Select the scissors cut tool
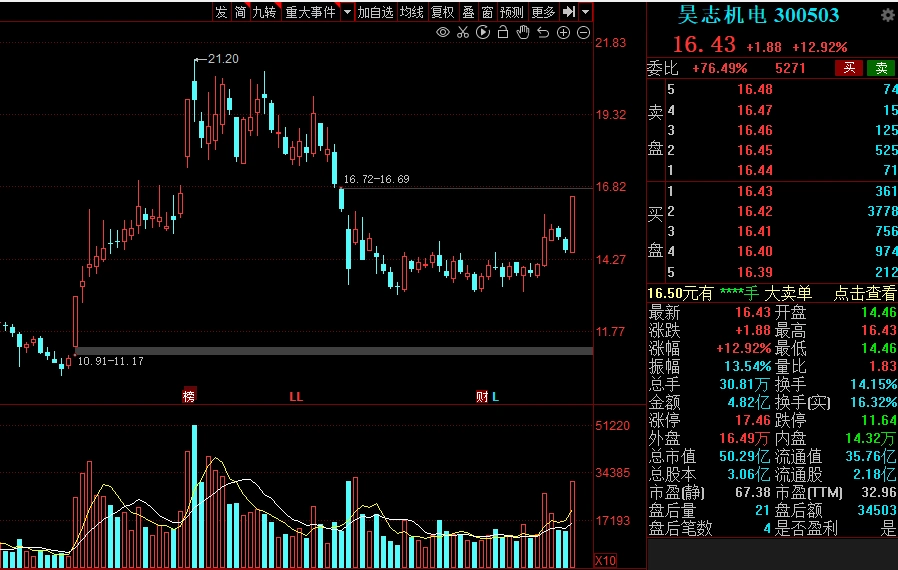The width and height of the screenshot is (898, 570). pyautogui.click(x=463, y=33)
